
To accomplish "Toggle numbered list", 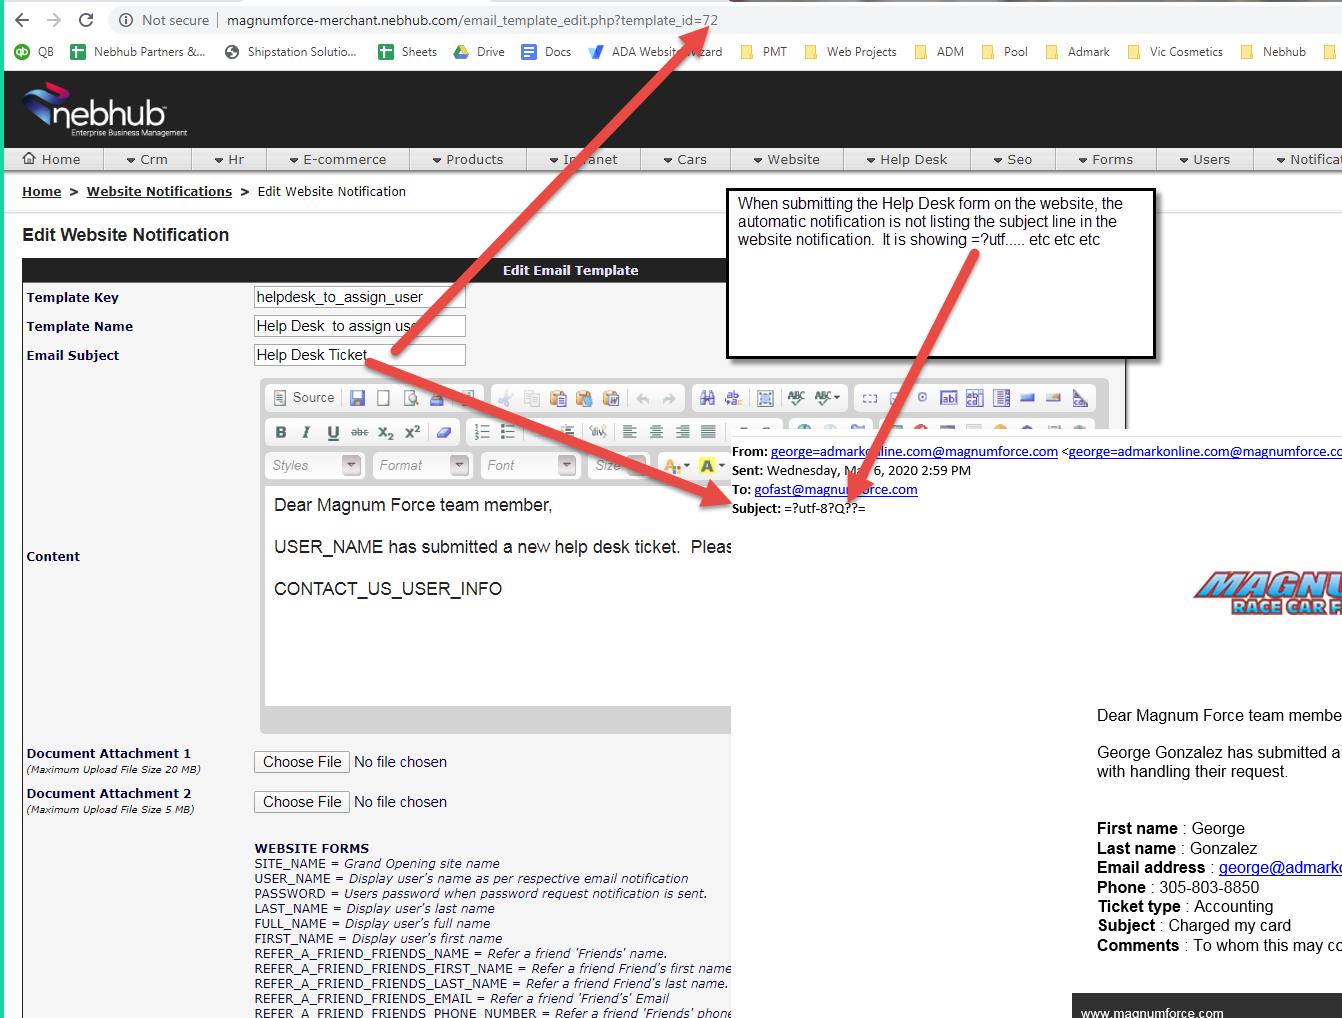I will coord(482,432).
